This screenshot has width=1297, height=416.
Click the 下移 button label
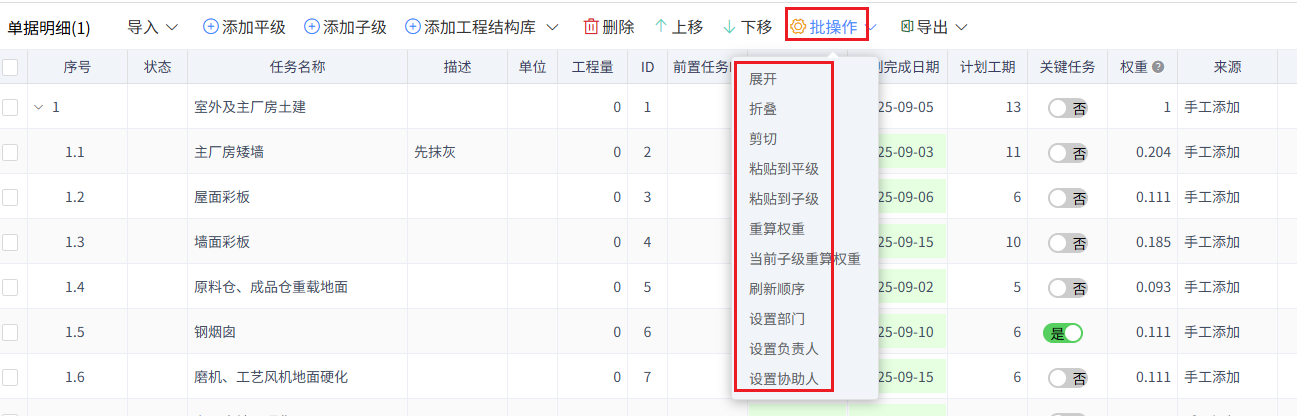757,27
